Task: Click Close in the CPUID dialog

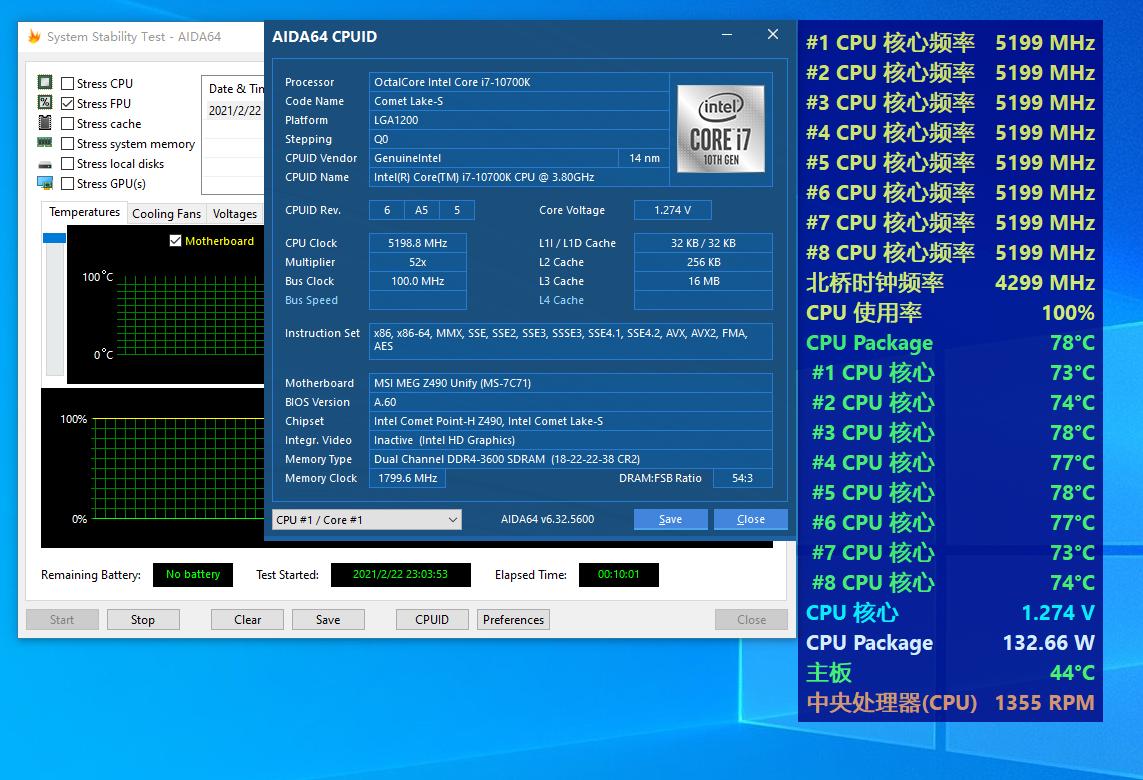Action: pyautogui.click(x=751, y=519)
